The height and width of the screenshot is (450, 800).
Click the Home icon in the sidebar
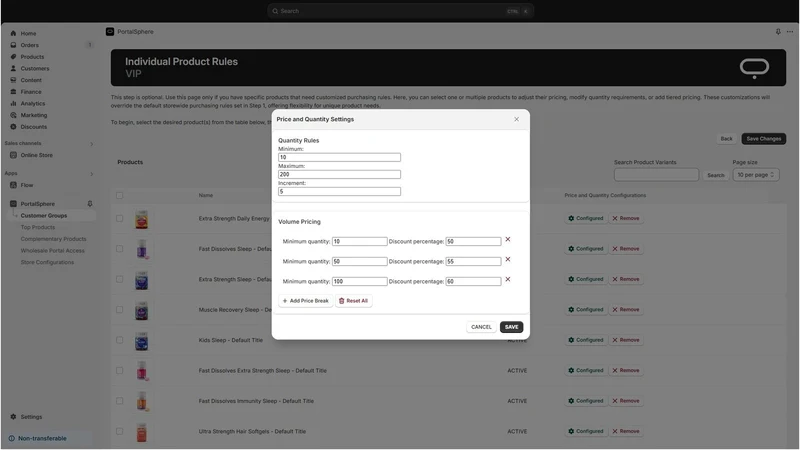[x=13, y=33]
